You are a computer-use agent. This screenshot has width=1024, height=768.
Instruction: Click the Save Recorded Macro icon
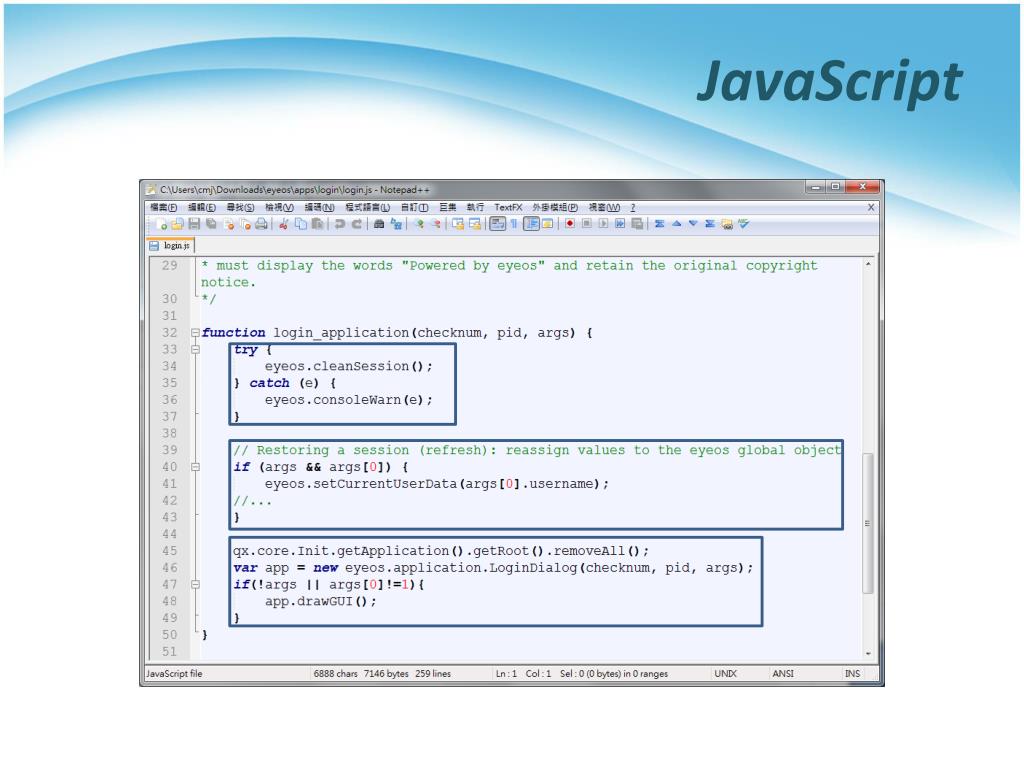[x=637, y=224]
